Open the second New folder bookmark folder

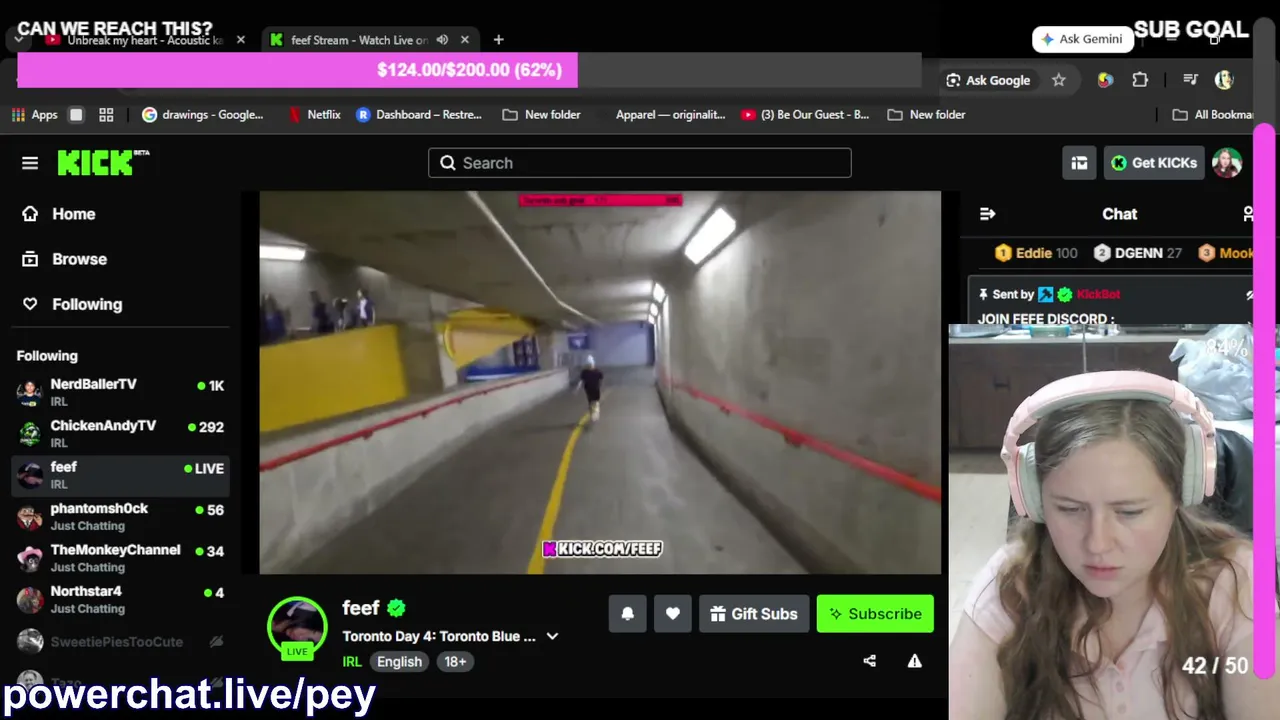(x=926, y=115)
